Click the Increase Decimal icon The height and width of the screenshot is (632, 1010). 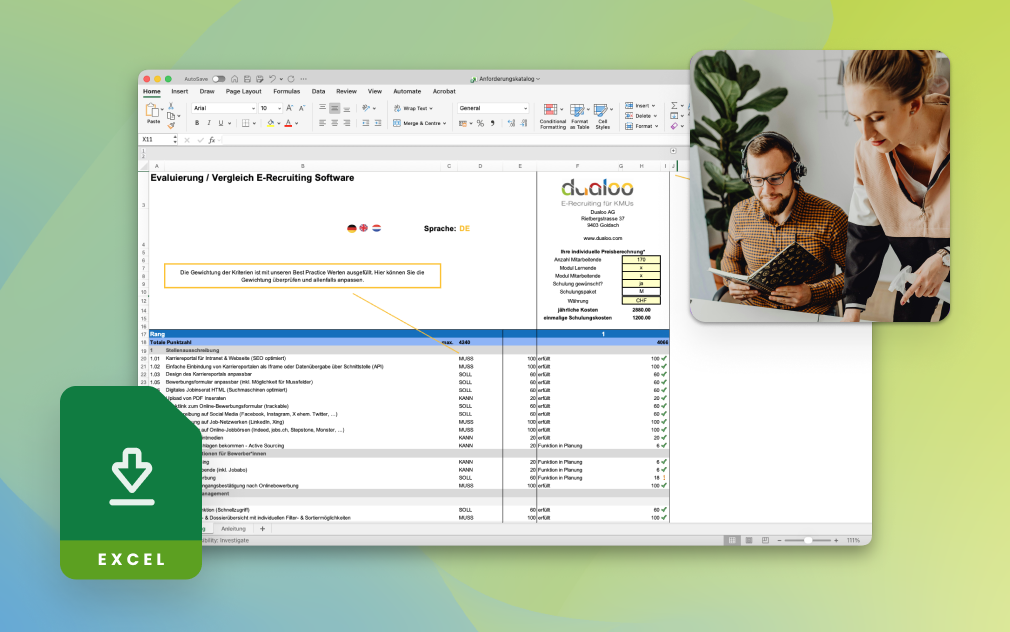tap(511, 123)
